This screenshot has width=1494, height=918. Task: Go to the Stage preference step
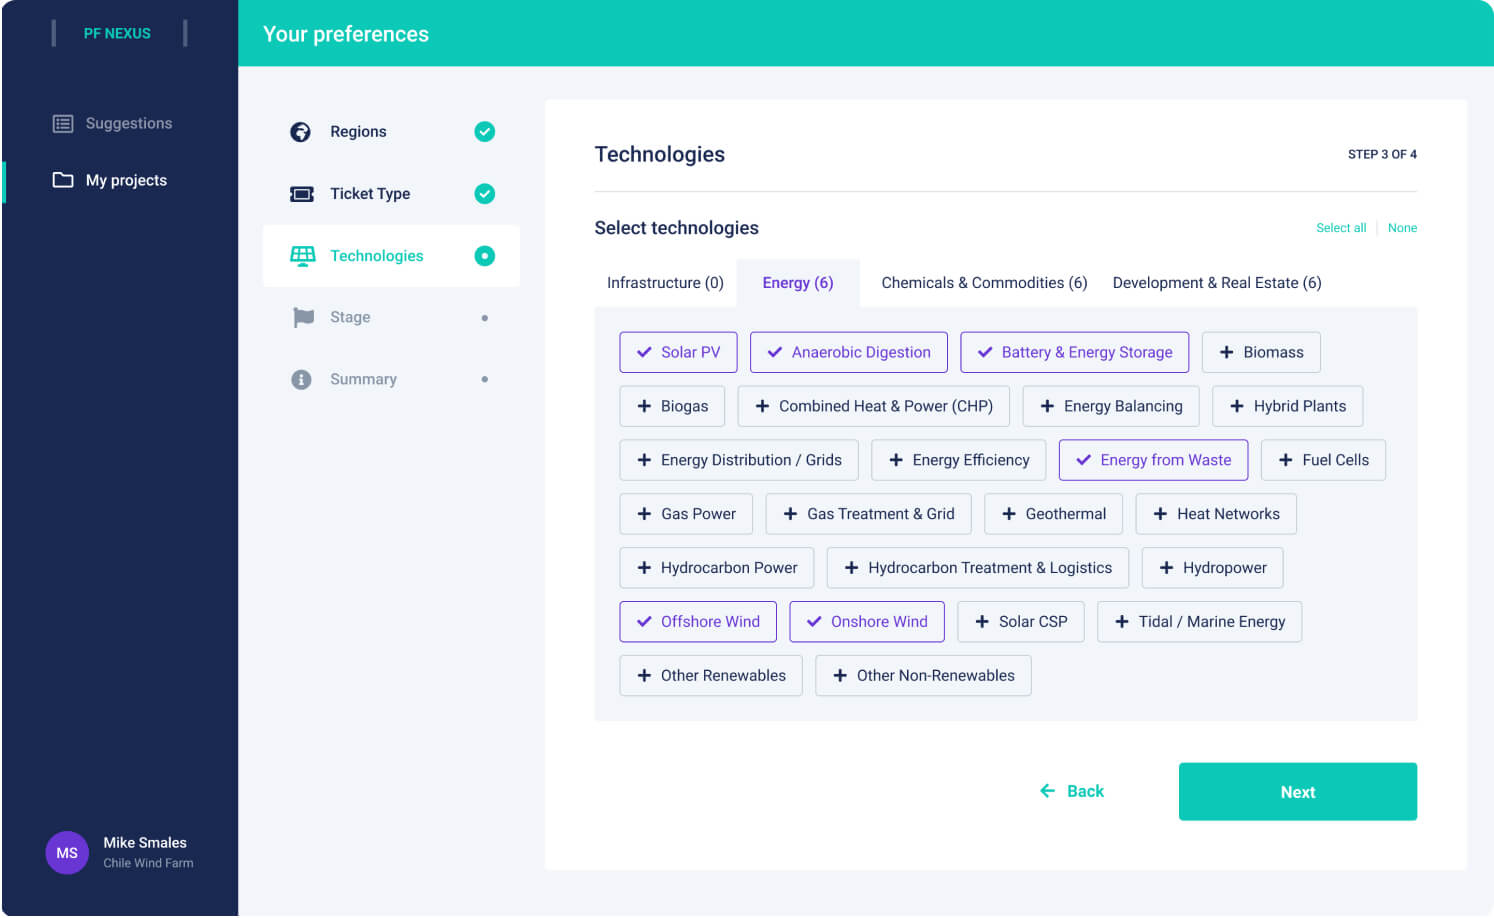point(391,318)
